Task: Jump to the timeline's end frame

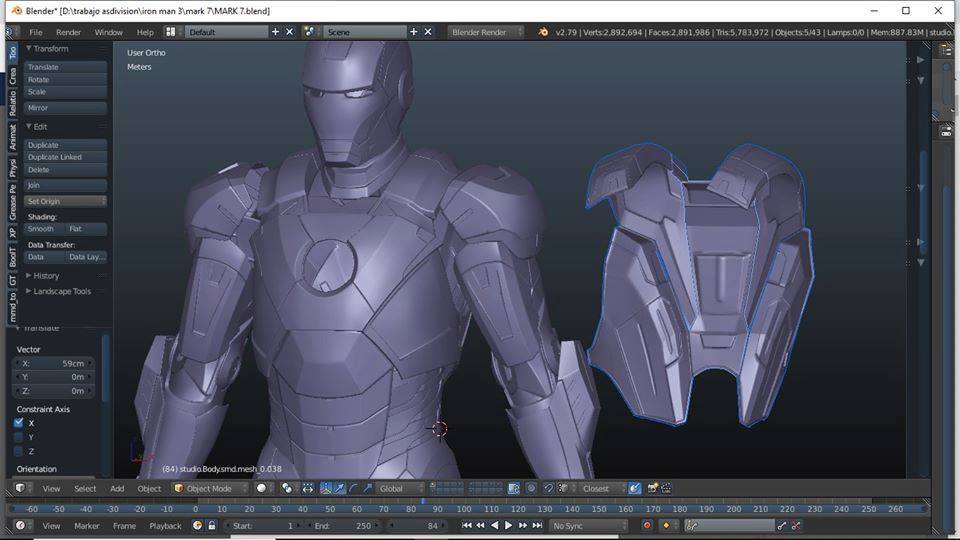Action: [537, 525]
